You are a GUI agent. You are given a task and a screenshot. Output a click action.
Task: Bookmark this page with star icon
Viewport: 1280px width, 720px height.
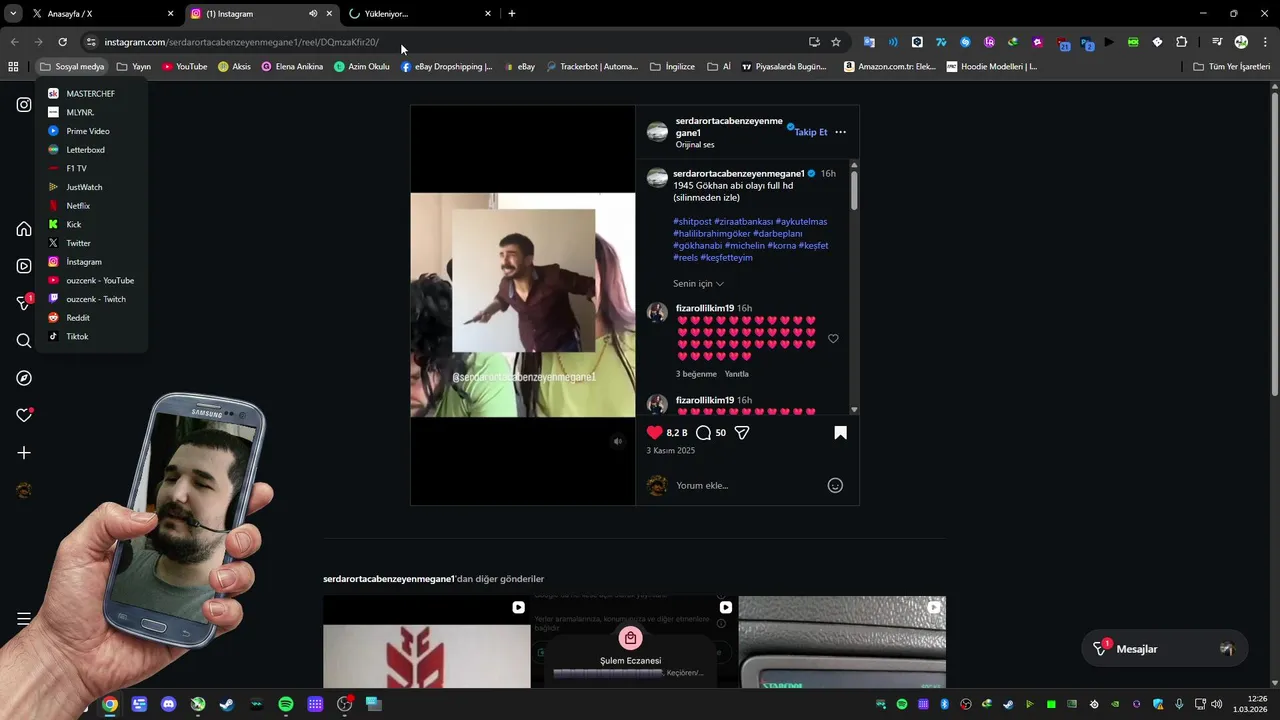tap(836, 42)
